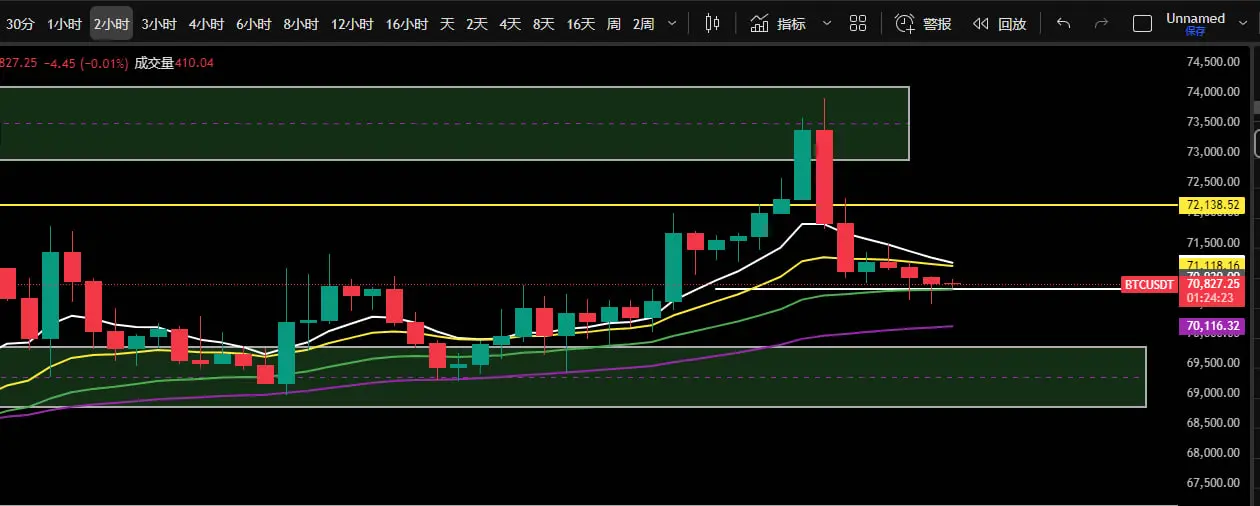Click the 69,000.00 price axis label
The width and height of the screenshot is (1260, 506).
coord(1211,392)
